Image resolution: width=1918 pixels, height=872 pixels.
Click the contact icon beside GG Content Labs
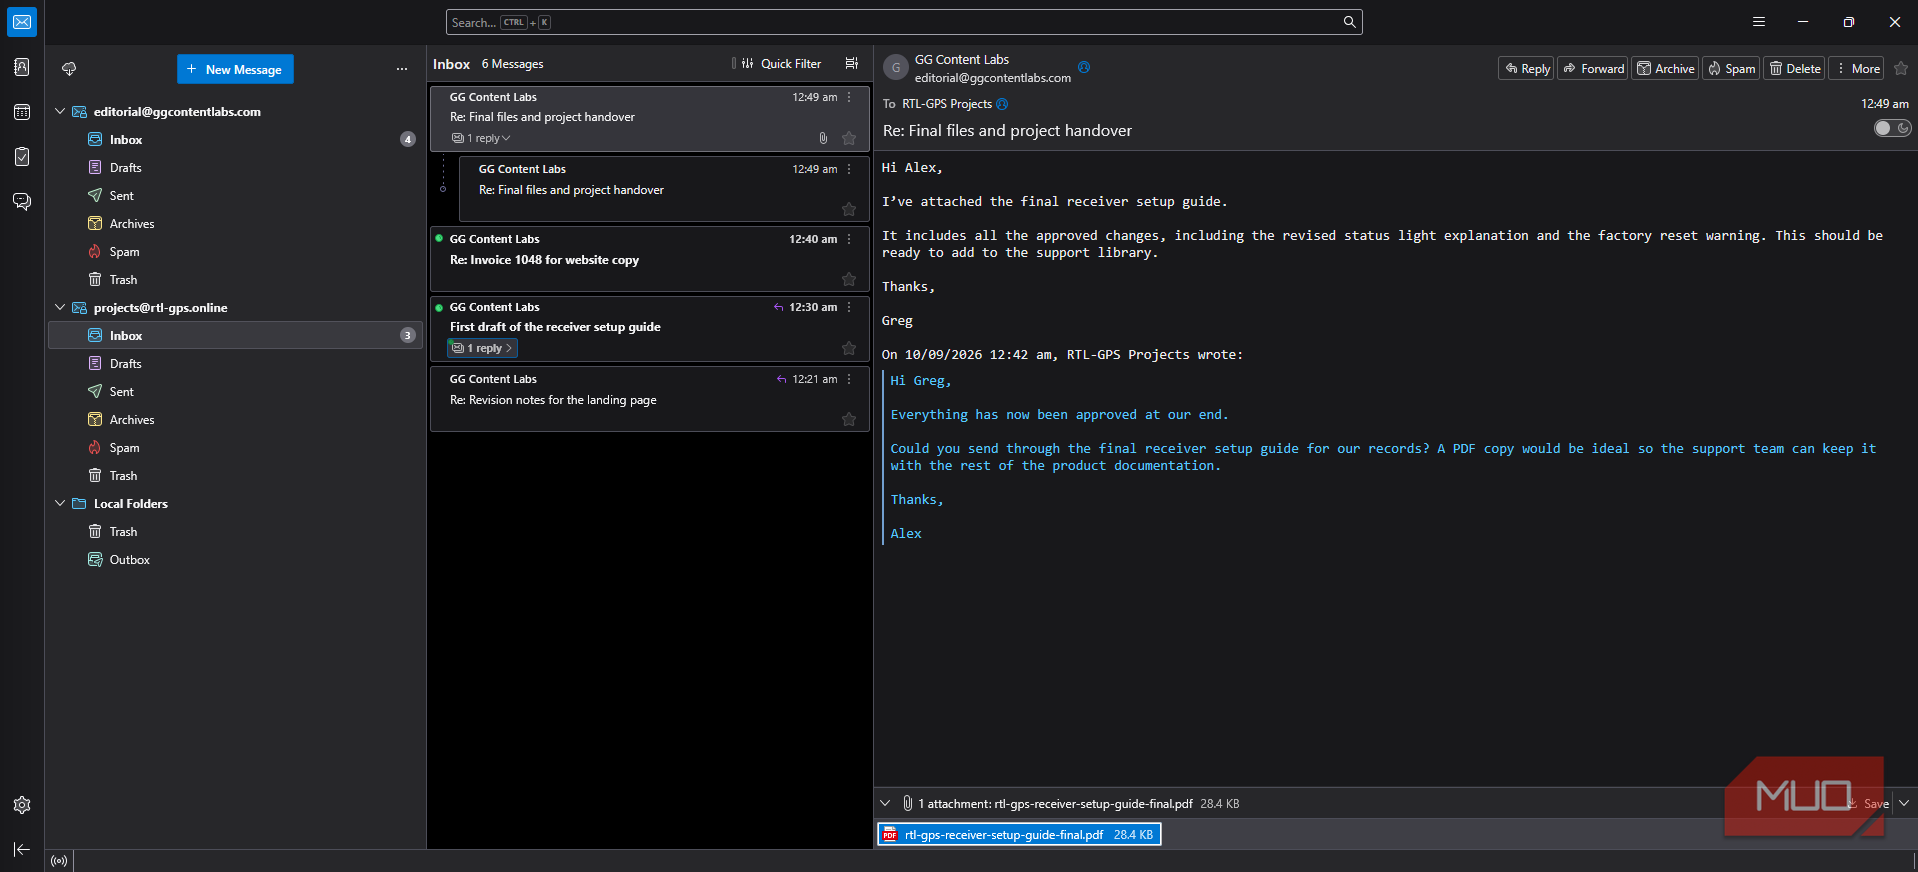pyautogui.click(x=1084, y=67)
